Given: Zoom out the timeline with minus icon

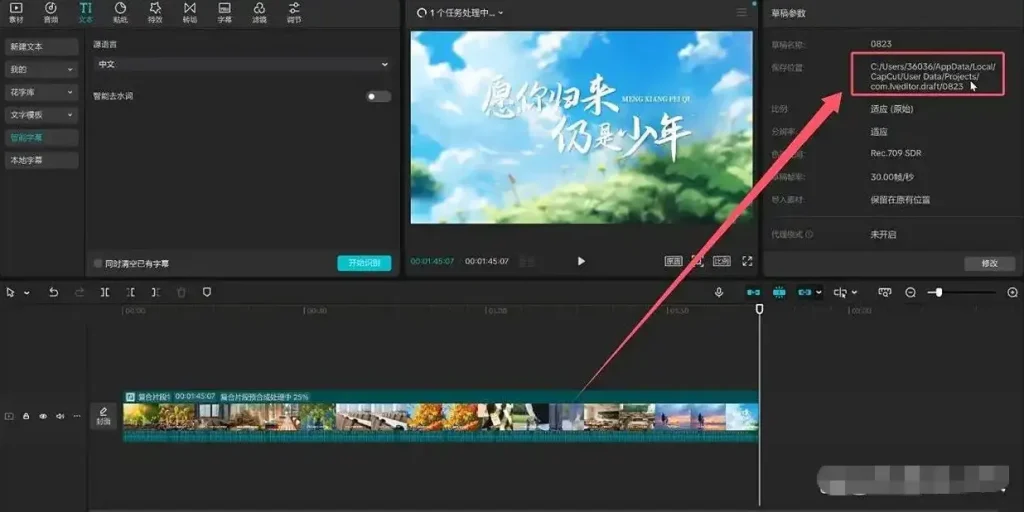Looking at the screenshot, I should pyautogui.click(x=911, y=293).
